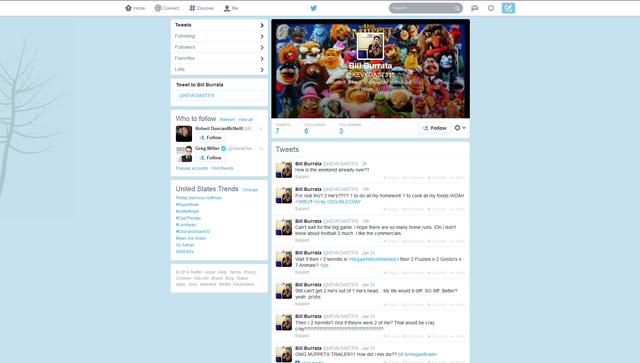Go to Home in top navigation

[135, 8]
